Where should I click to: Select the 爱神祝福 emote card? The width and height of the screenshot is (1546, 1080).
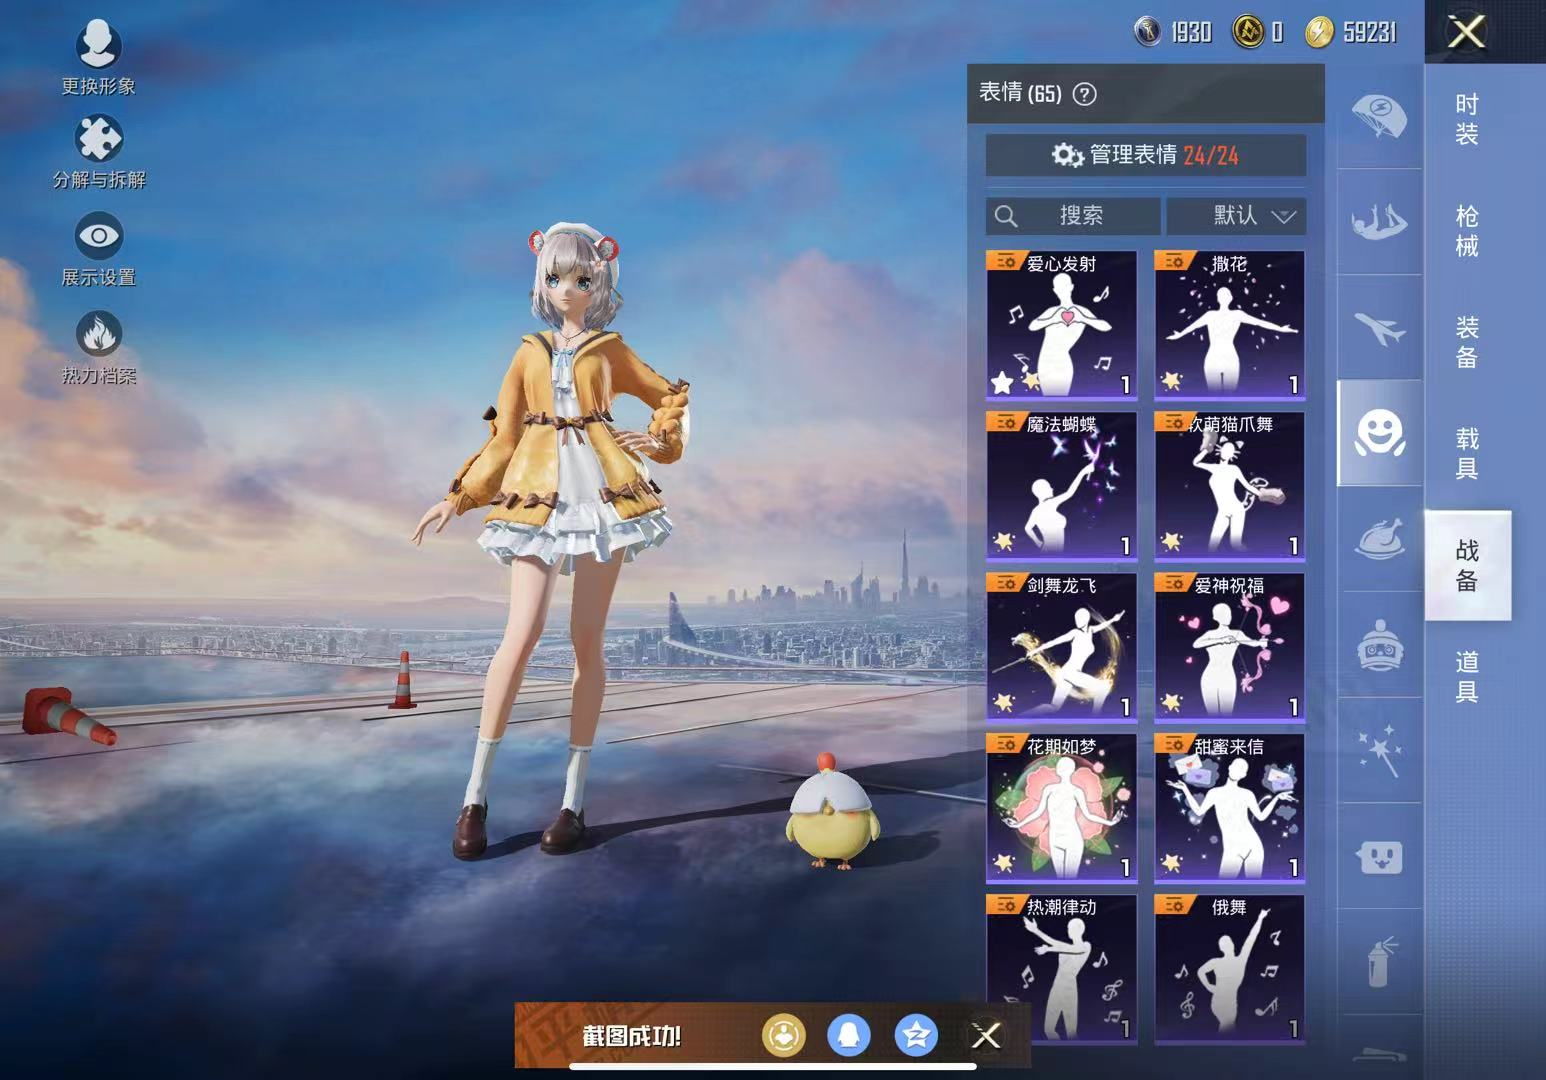1229,646
